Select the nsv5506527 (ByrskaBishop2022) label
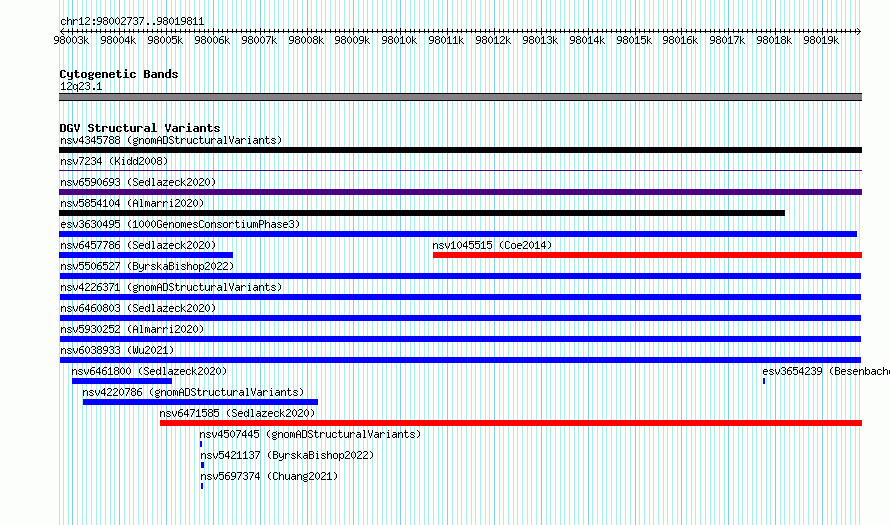This screenshot has width=890, height=525. click(x=147, y=266)
